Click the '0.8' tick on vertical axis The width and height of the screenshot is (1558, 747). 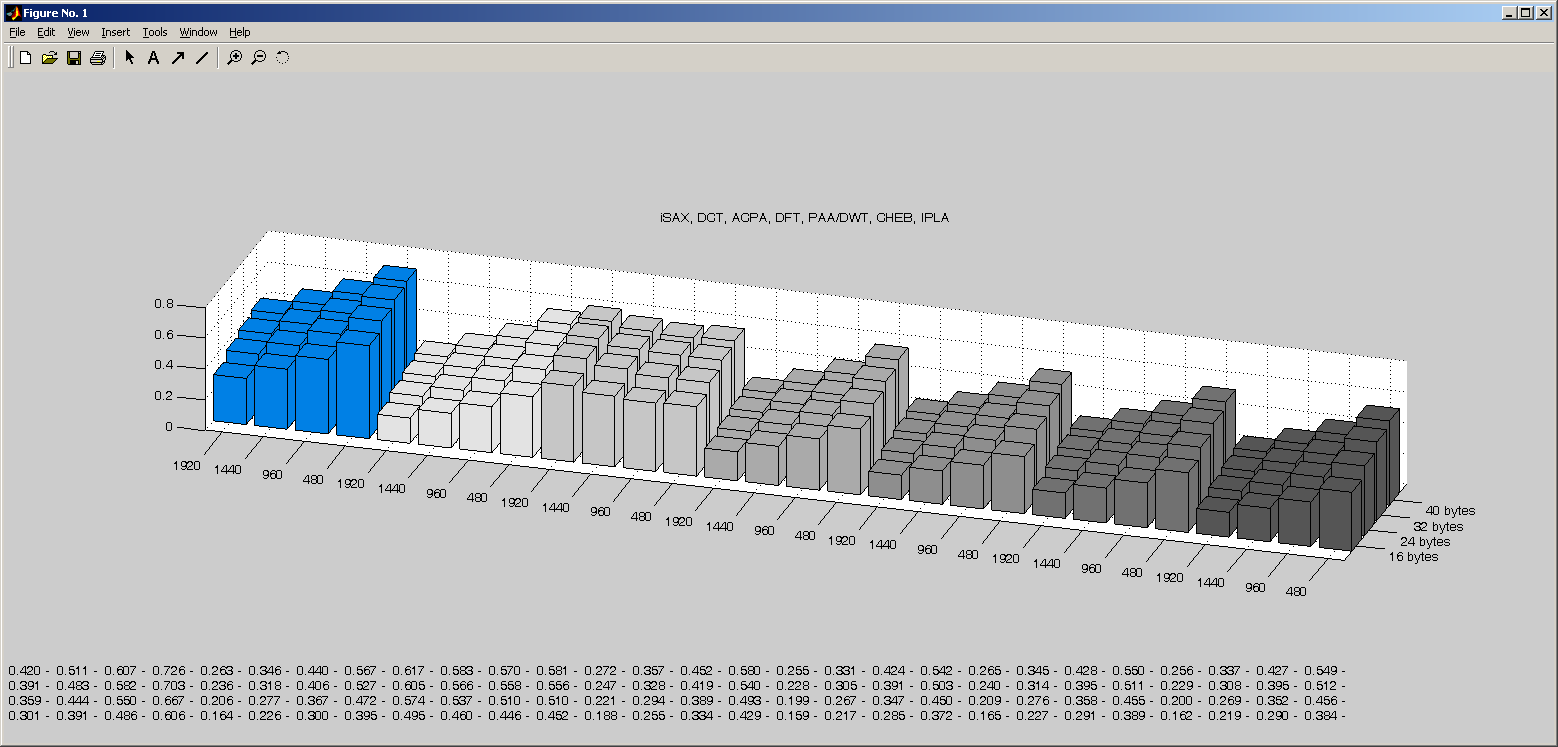tap(163, 304)
